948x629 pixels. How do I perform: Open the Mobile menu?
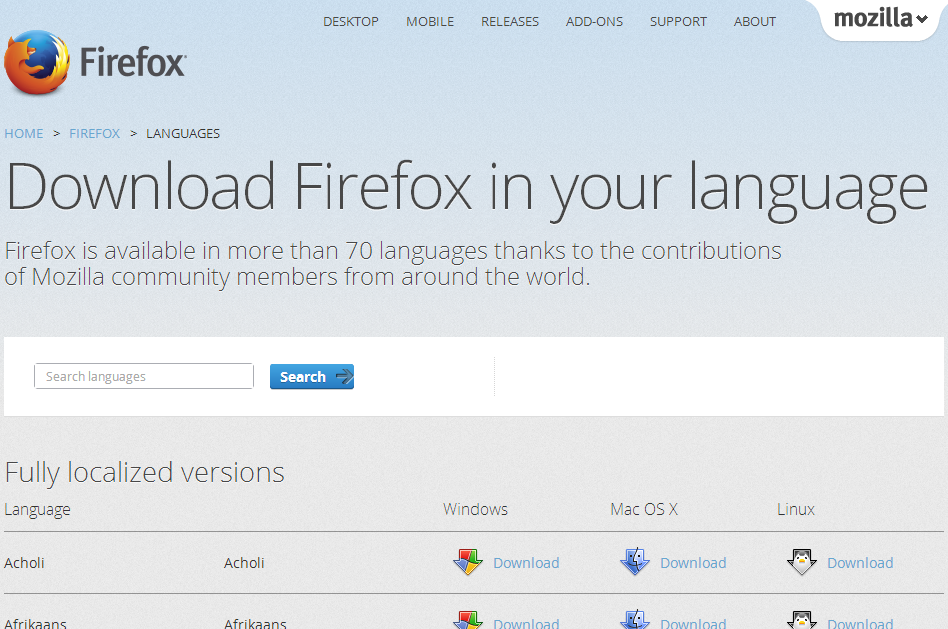click(430, 22)
